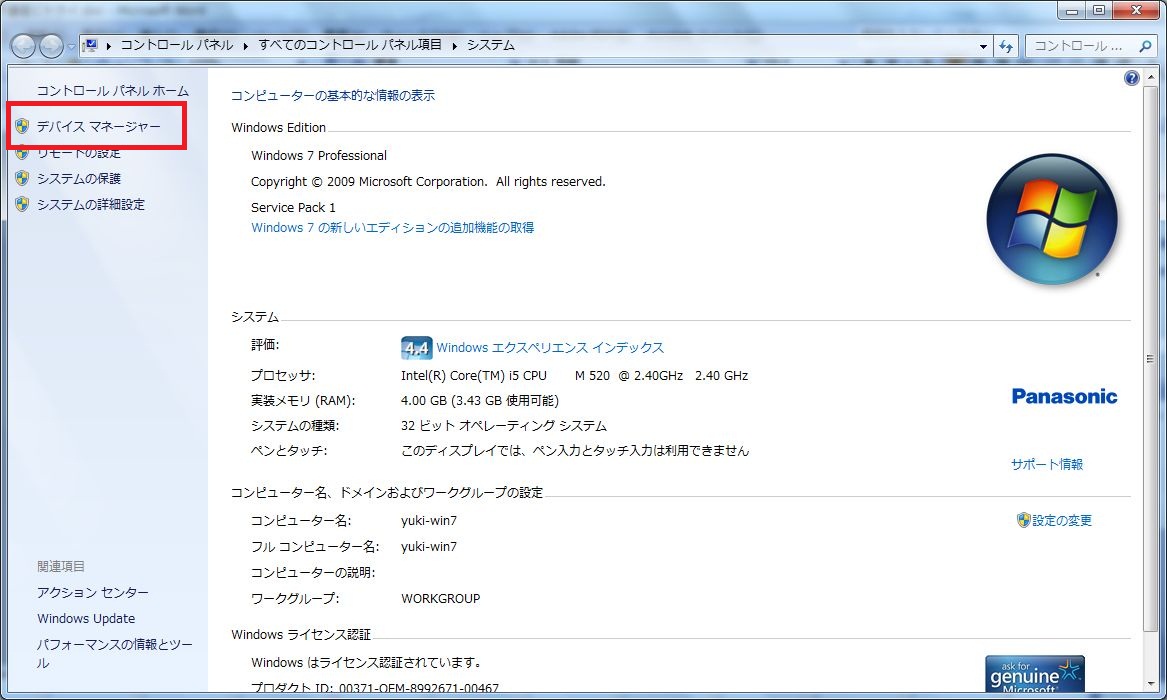Click the ask for genuine Microsoft badge
This screenshot has width=1167, height=700.
(x=1035, y=675)
